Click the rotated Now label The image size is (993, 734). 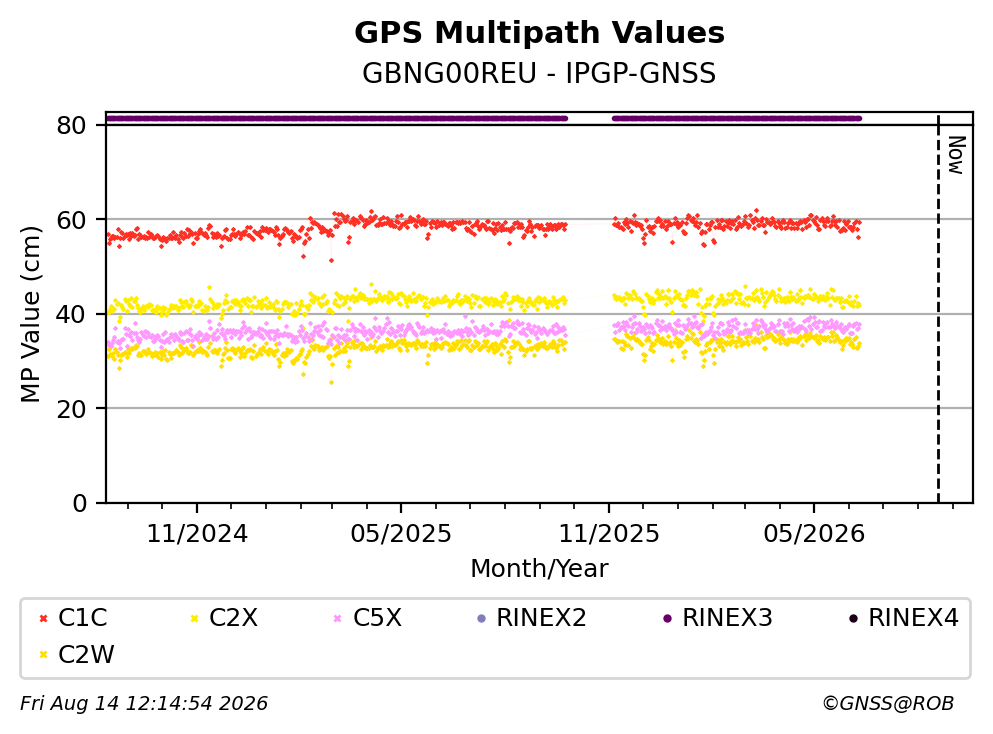tap(956, 155)
